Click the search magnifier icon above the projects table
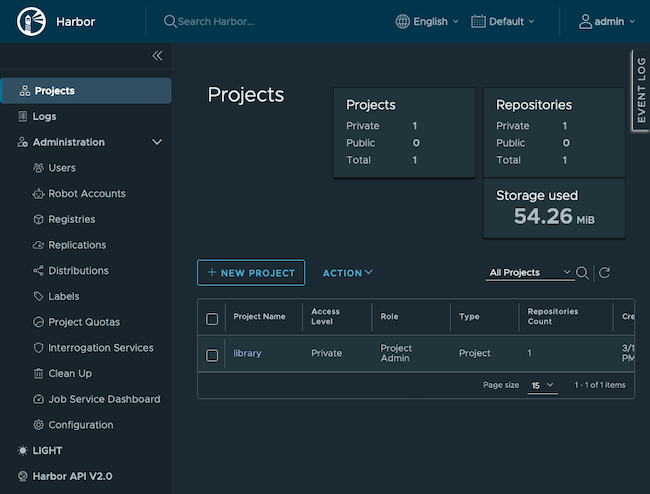 (582, 273)
